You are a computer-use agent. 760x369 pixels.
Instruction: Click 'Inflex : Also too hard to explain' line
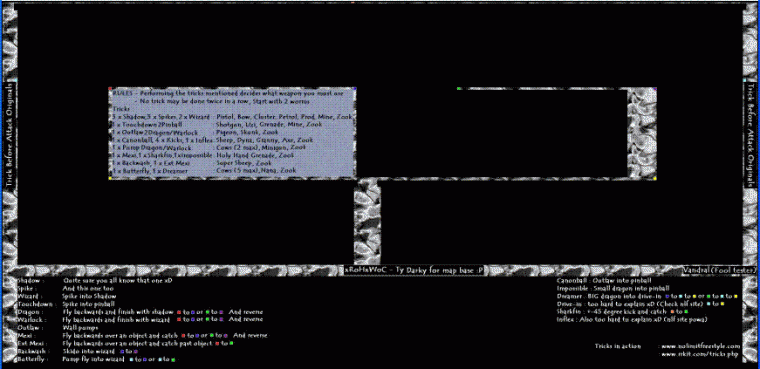tap(632, 319)
